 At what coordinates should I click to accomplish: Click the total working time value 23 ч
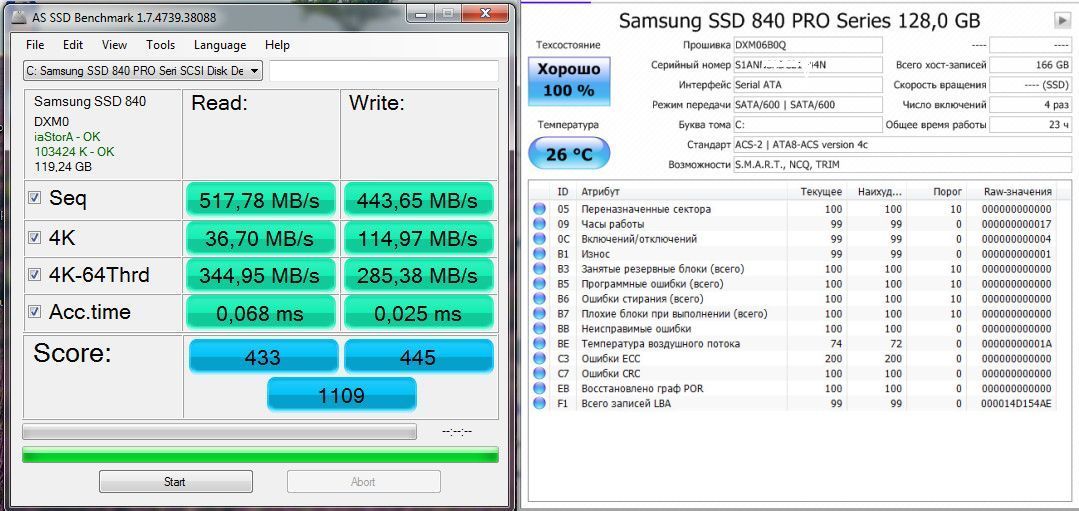(1030, 124)
